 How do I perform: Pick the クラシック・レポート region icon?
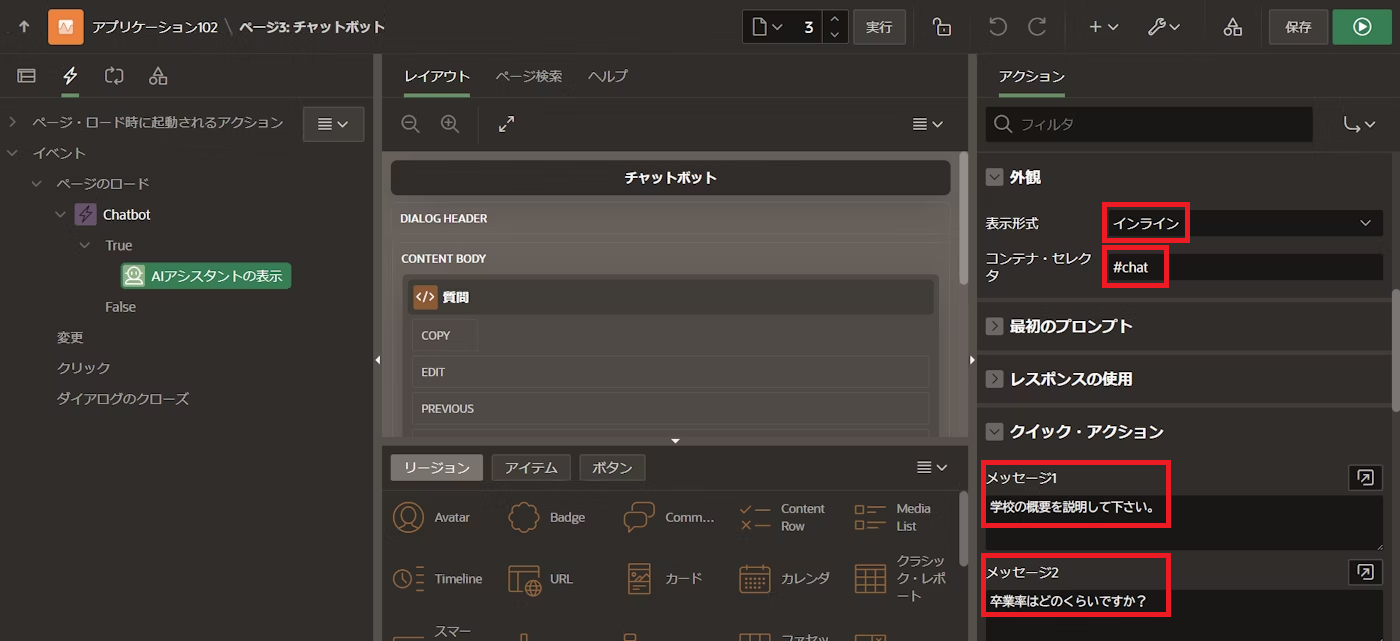click(871, 579)
